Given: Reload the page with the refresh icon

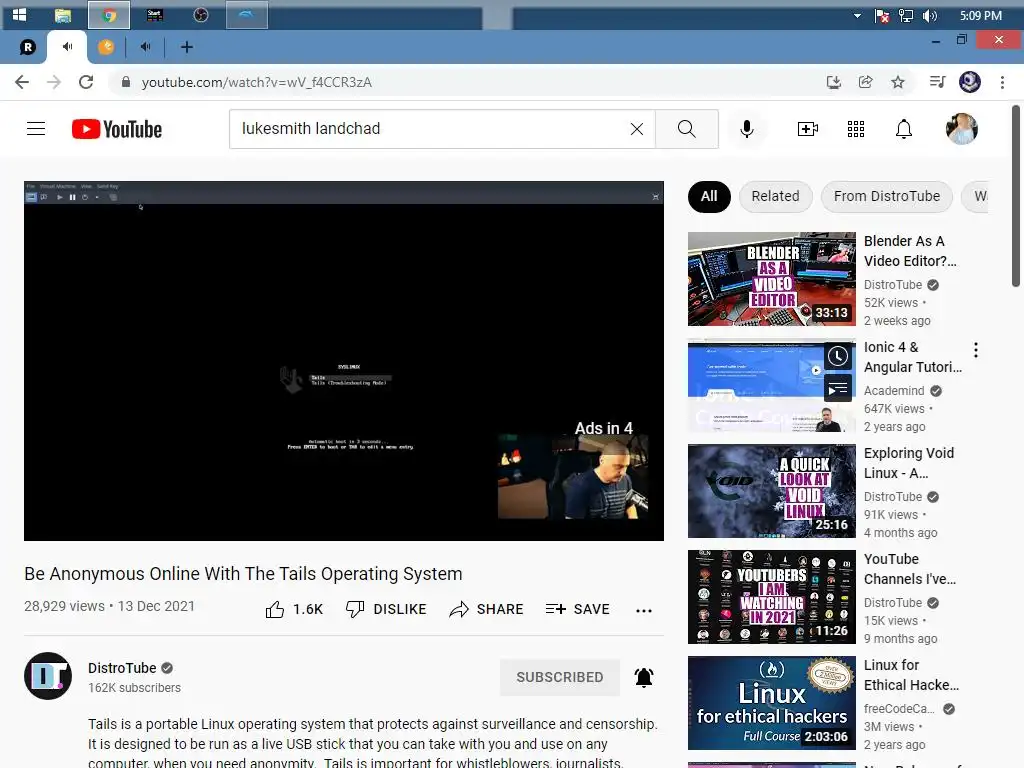Looking at the screenshot, I should [x=86, y=82].
